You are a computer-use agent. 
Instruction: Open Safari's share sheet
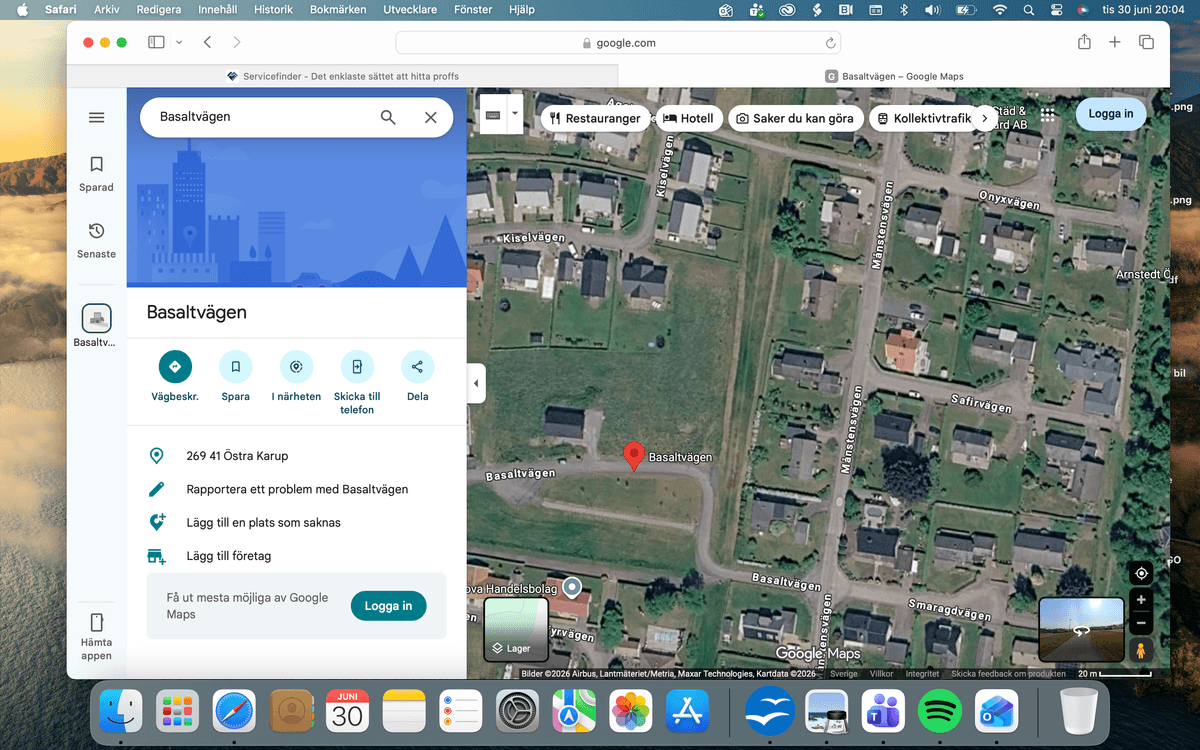(x=1084, y=42)
